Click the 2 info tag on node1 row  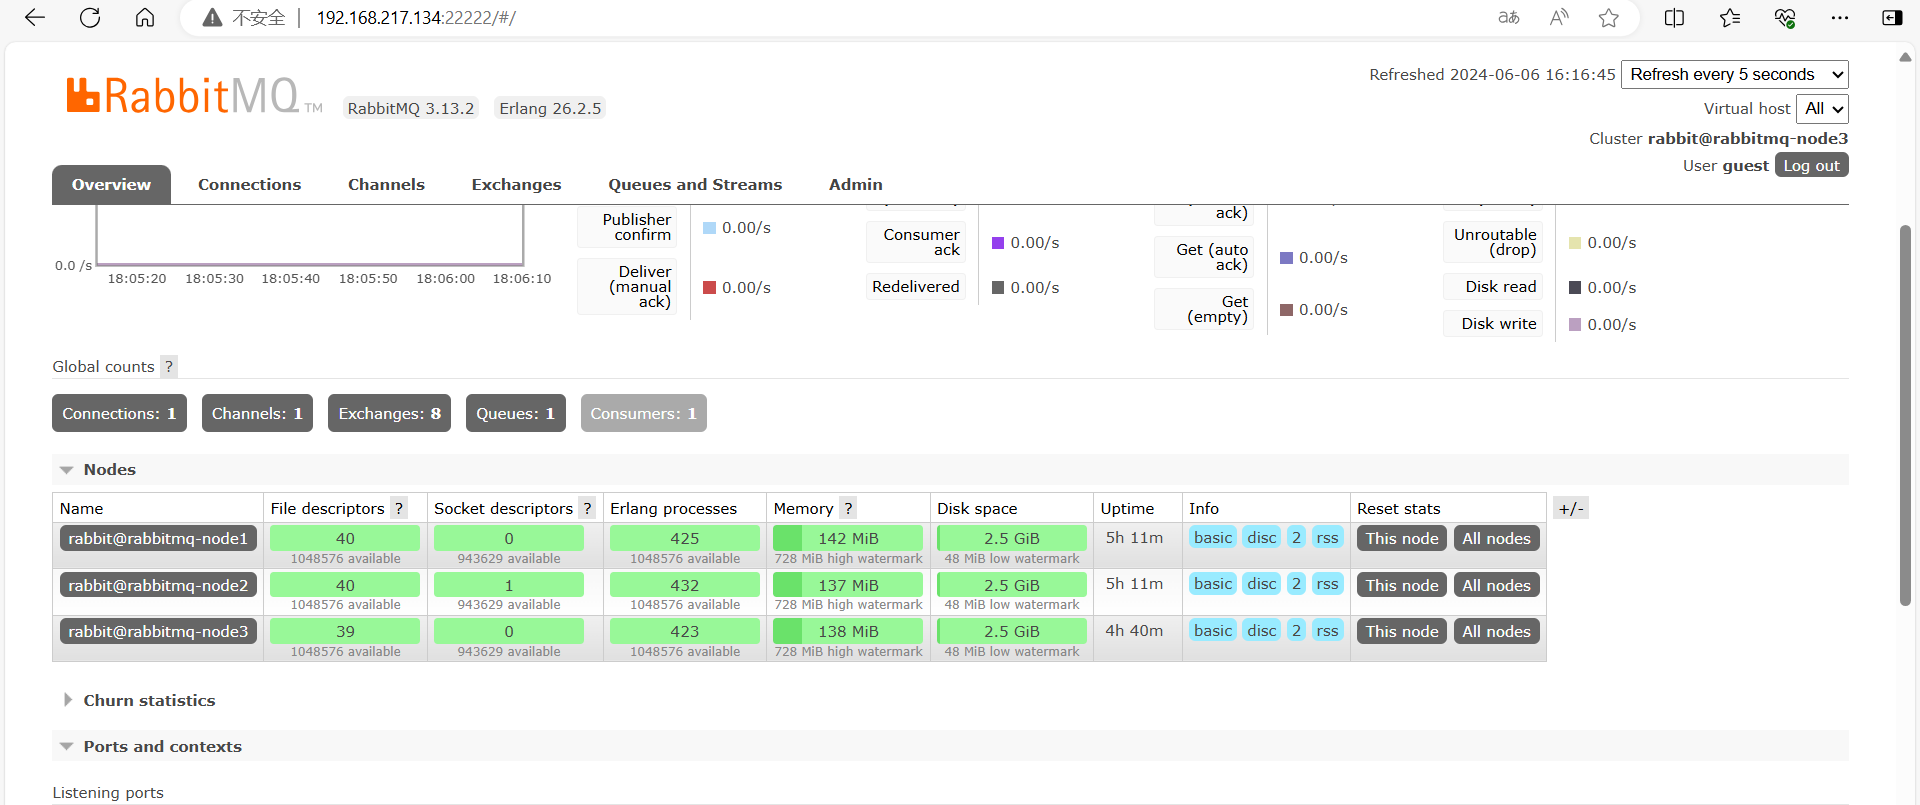click(1296, 538)
